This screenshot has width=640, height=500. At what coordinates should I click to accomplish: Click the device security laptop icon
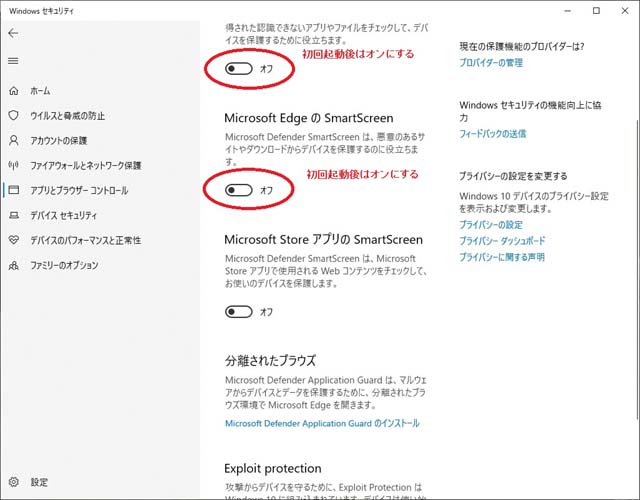click(x=13, y=215)
